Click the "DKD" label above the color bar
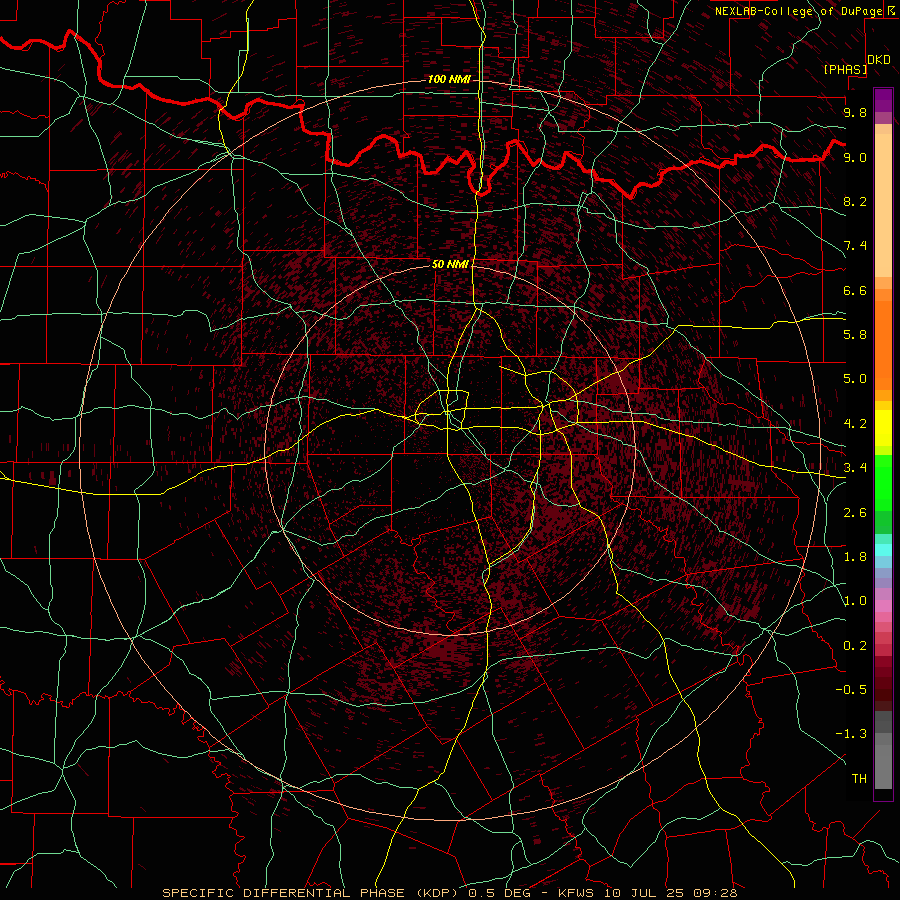Image resolution: width=900 pixels, height=900 pixels. [879, 59]
